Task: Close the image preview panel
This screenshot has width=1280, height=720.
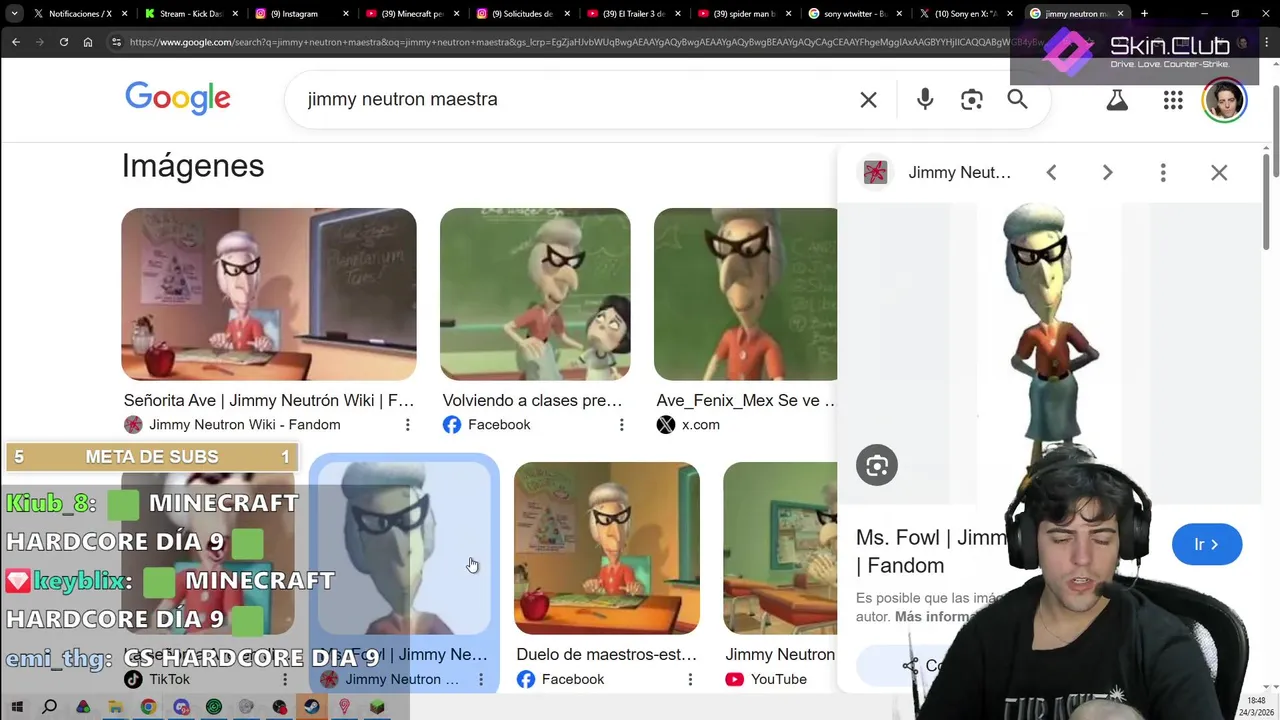Action: (x=1219, y=172)
